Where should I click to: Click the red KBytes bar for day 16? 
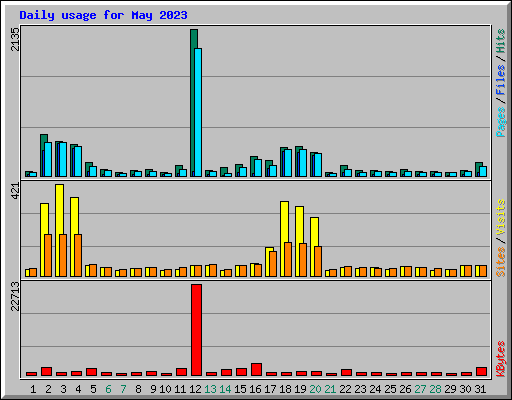pyautogui.click(x=256, y=370)
